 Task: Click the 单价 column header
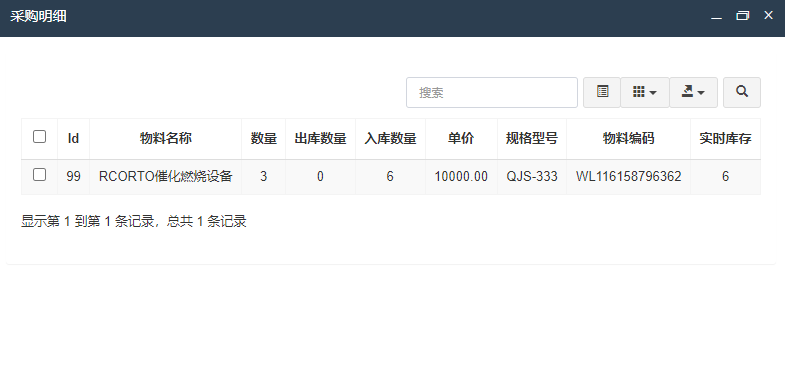point(461,139)
